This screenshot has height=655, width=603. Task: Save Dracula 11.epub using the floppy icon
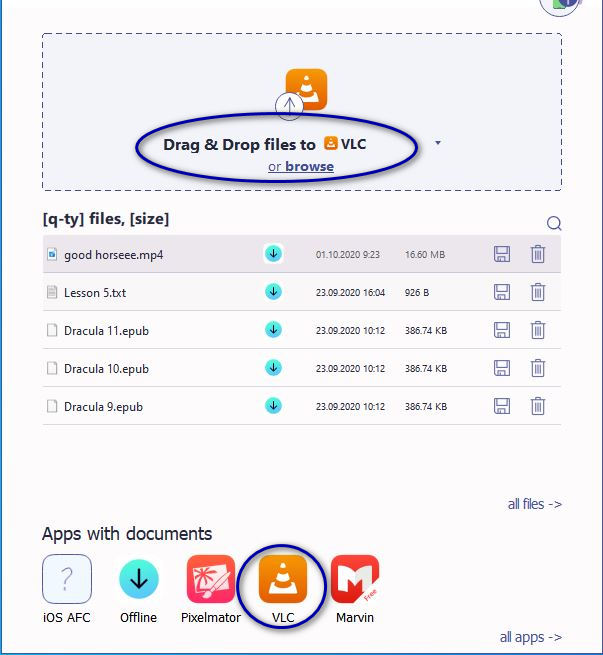(502, 330)
